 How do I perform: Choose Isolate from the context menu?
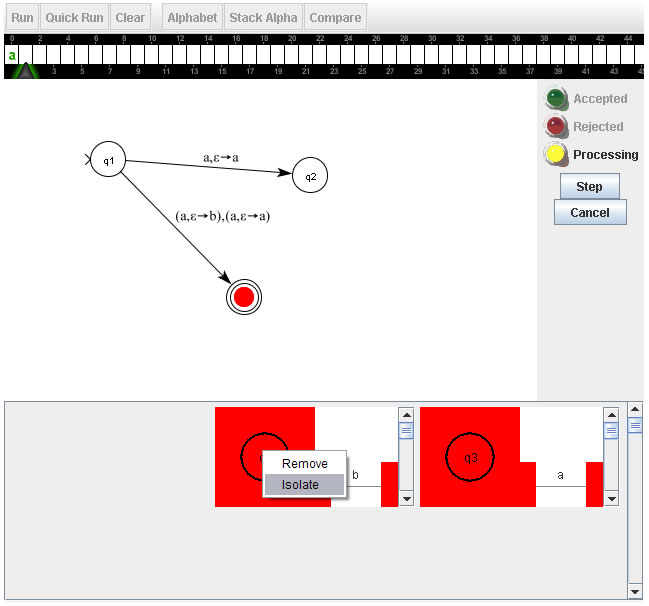pos(300,485)
